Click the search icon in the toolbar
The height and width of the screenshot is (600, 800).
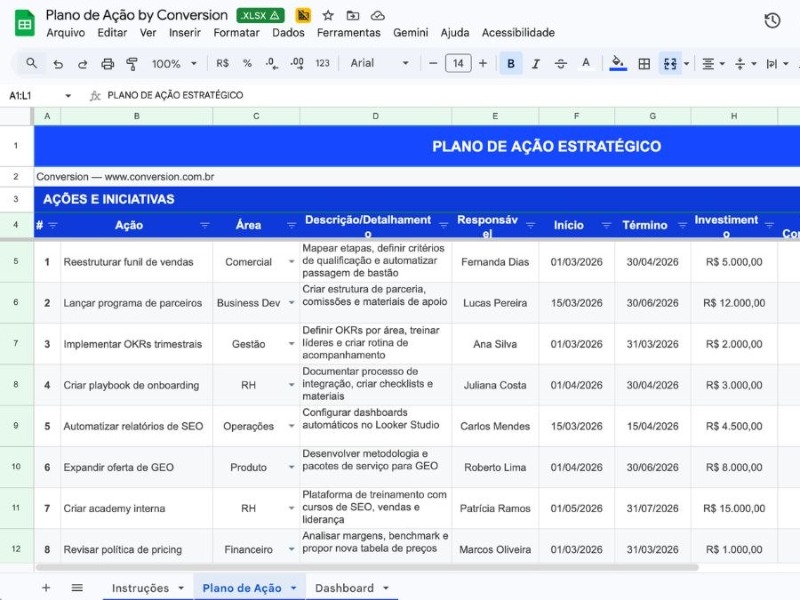pyautogui.click(x=31, y=64)
